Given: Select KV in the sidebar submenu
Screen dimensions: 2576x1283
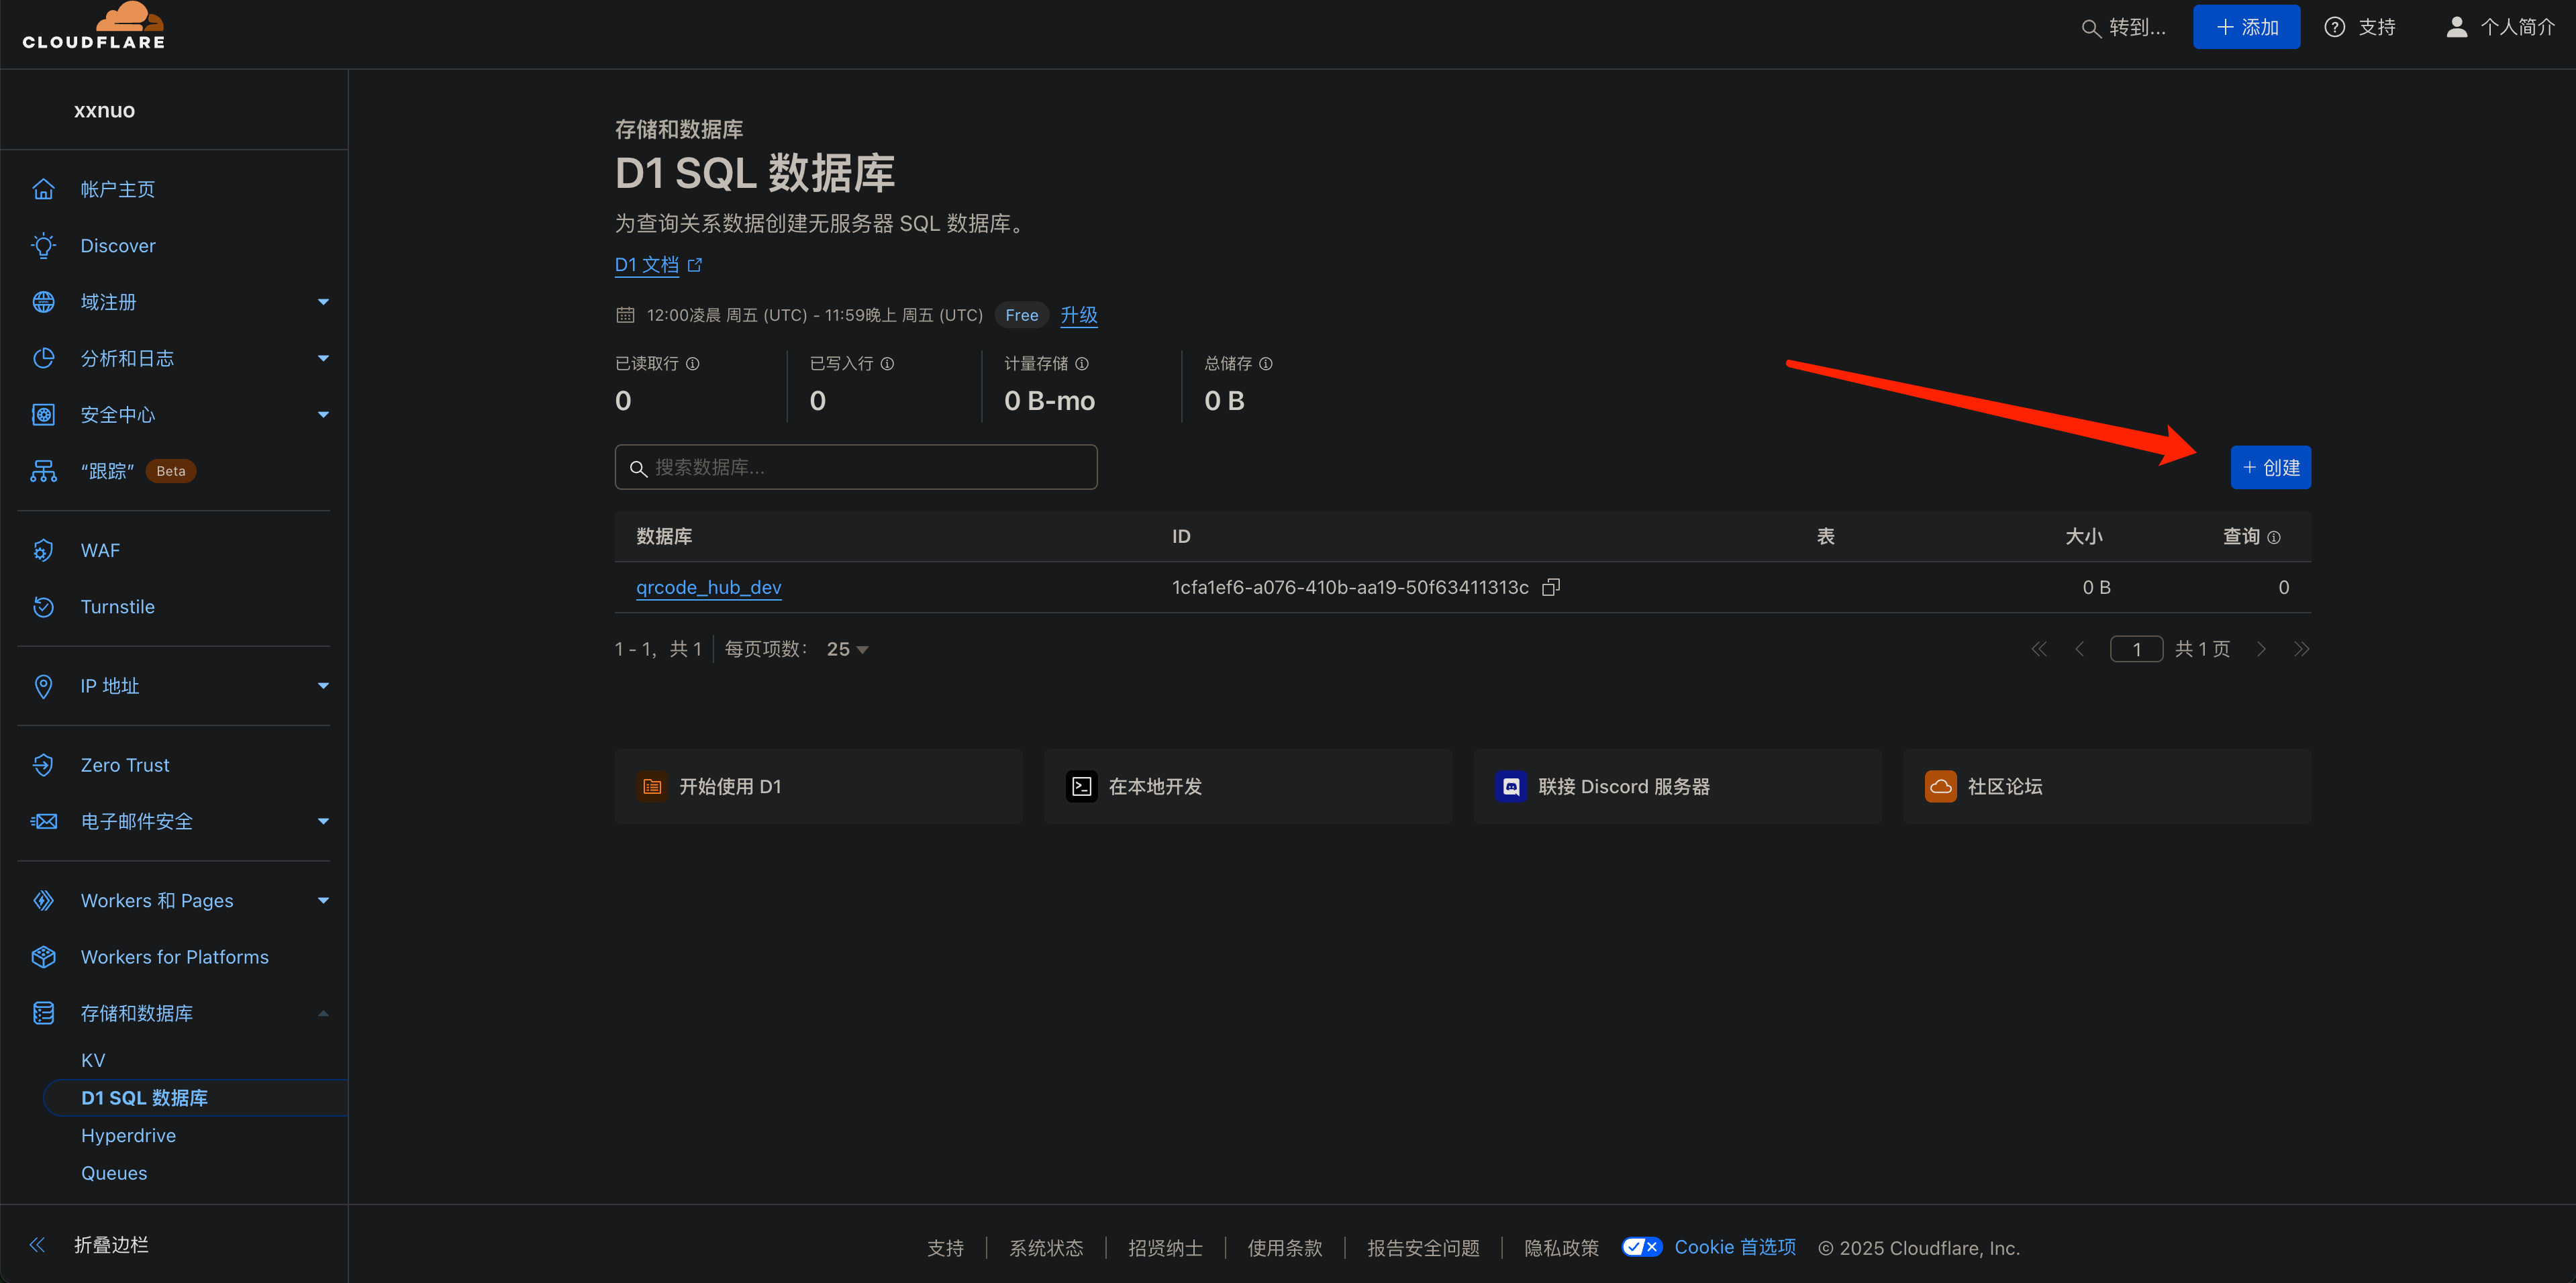Looking at the screenshot, I should 93,1060.
